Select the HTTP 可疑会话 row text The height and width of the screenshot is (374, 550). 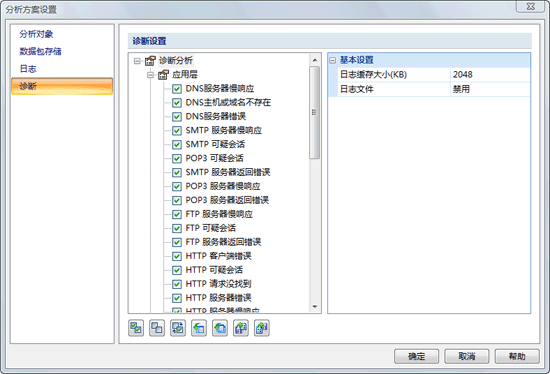[x=214, y=270]
